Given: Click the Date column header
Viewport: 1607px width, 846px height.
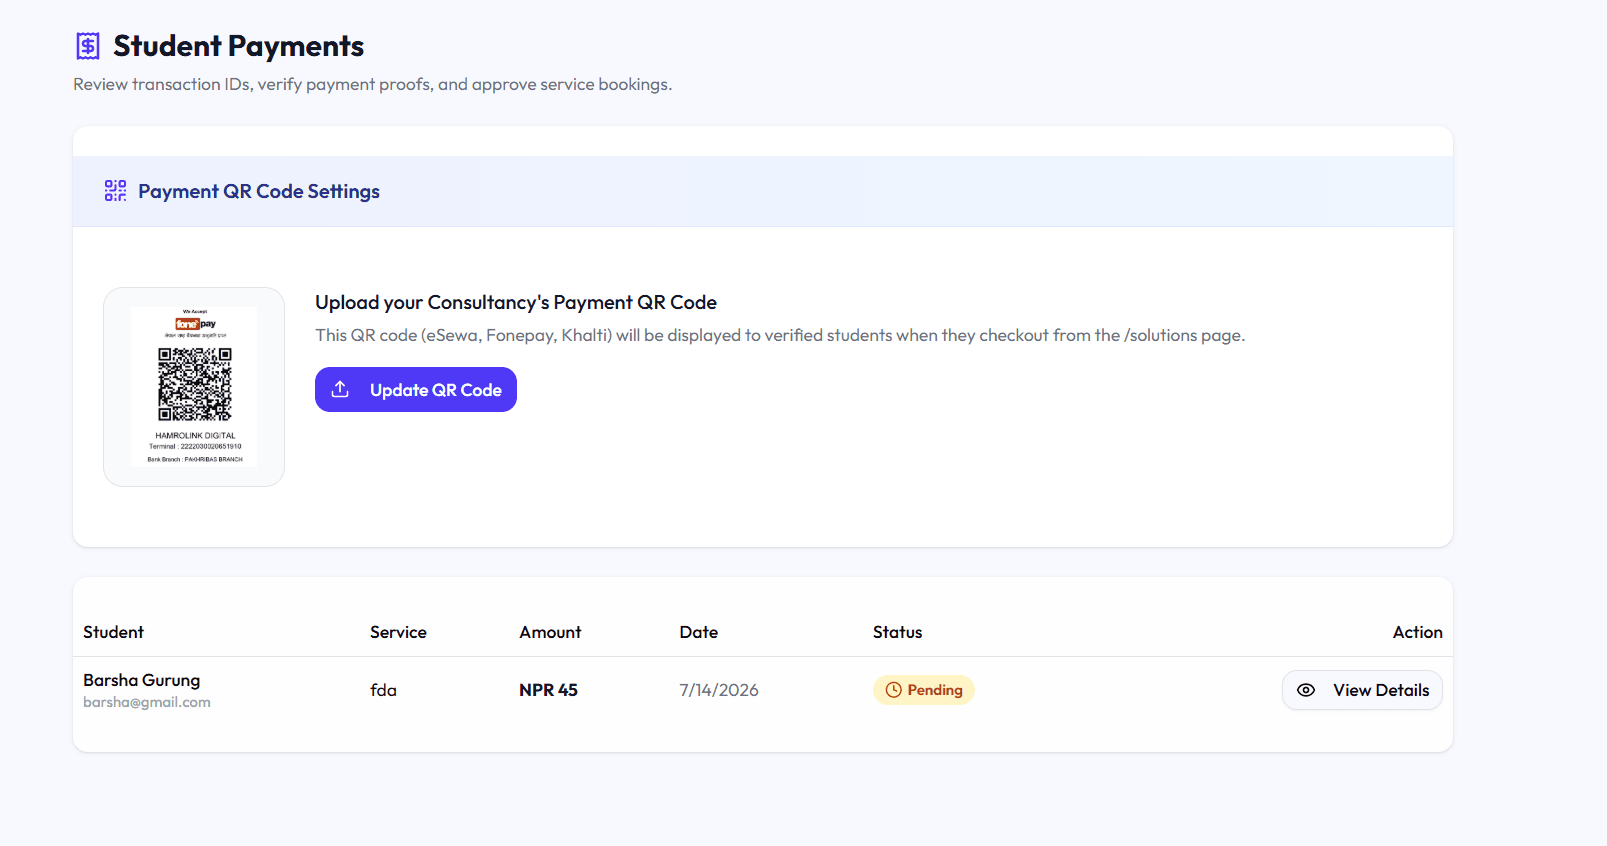Looking at the screenshot, I should point(699,632).
